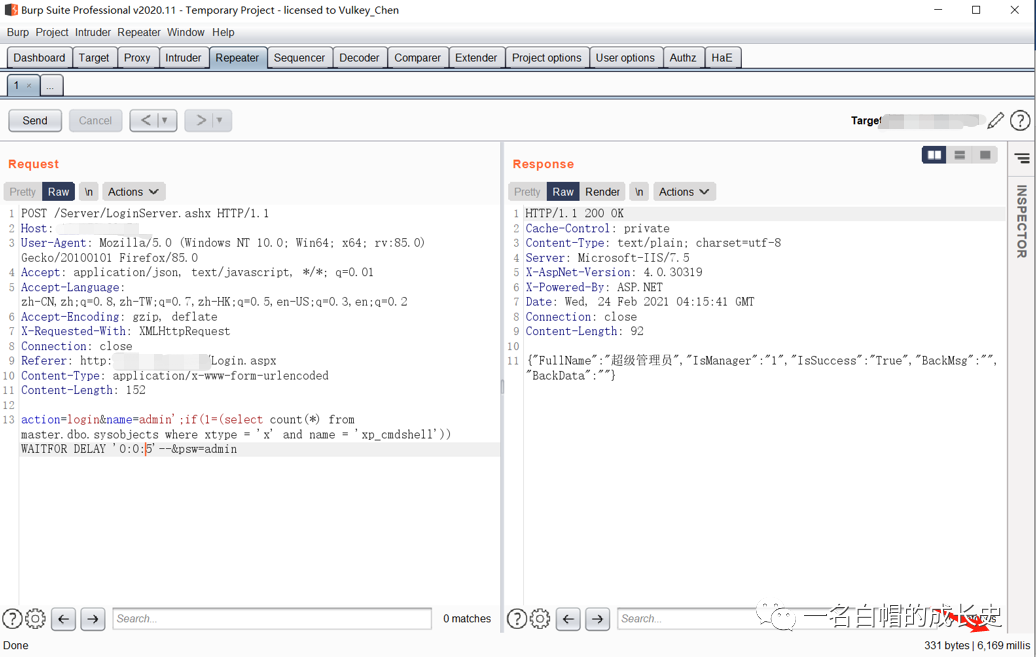This screenshot has width=1036, height=661.
Task: Switch to the Sequencer tab
Action: point(299,58)
